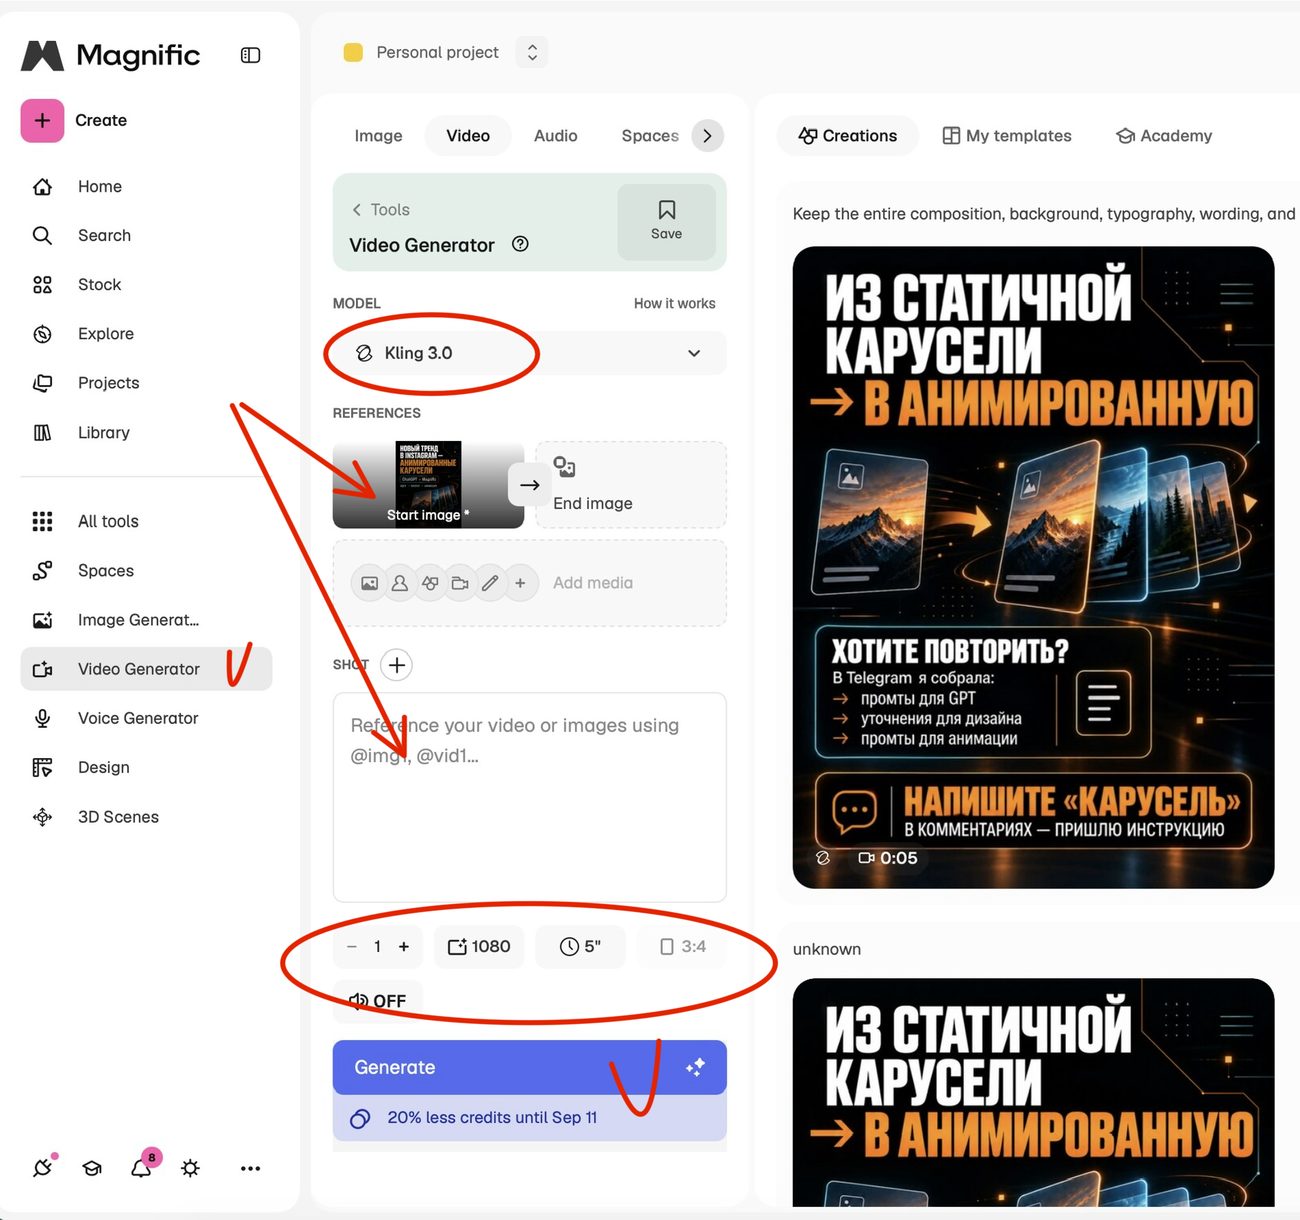Click the plus icon in Add media
Viewport: 1300px width, 1220px height.
[x=520, y=583]
